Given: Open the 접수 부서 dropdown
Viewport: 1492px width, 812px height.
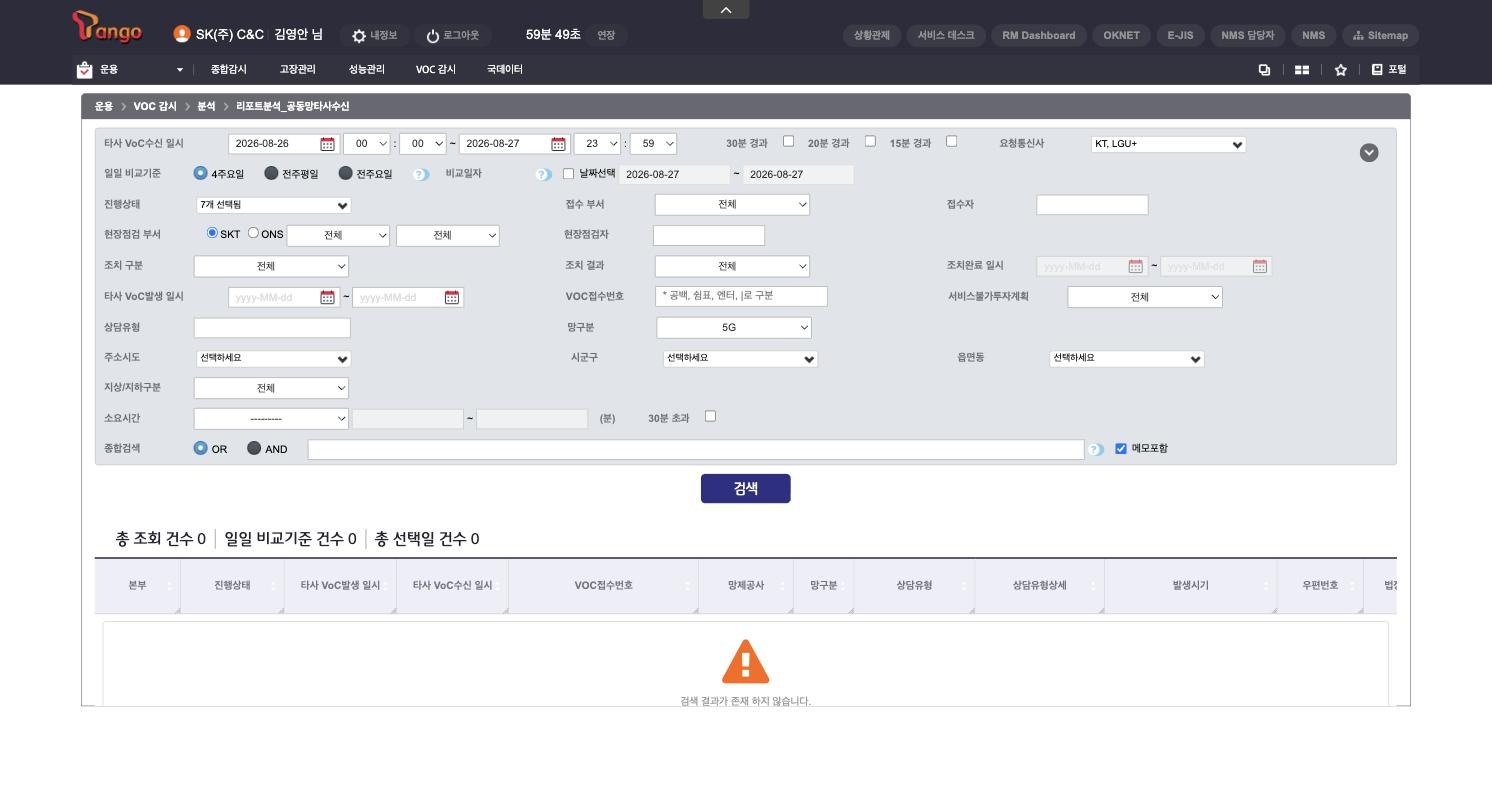Looking at the screenshot, I should tap(732, 204).
